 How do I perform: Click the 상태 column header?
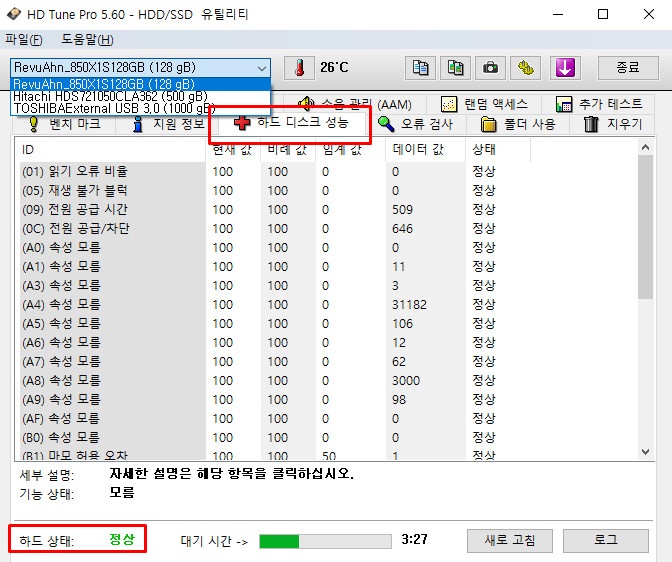click(x=497, y=150)
